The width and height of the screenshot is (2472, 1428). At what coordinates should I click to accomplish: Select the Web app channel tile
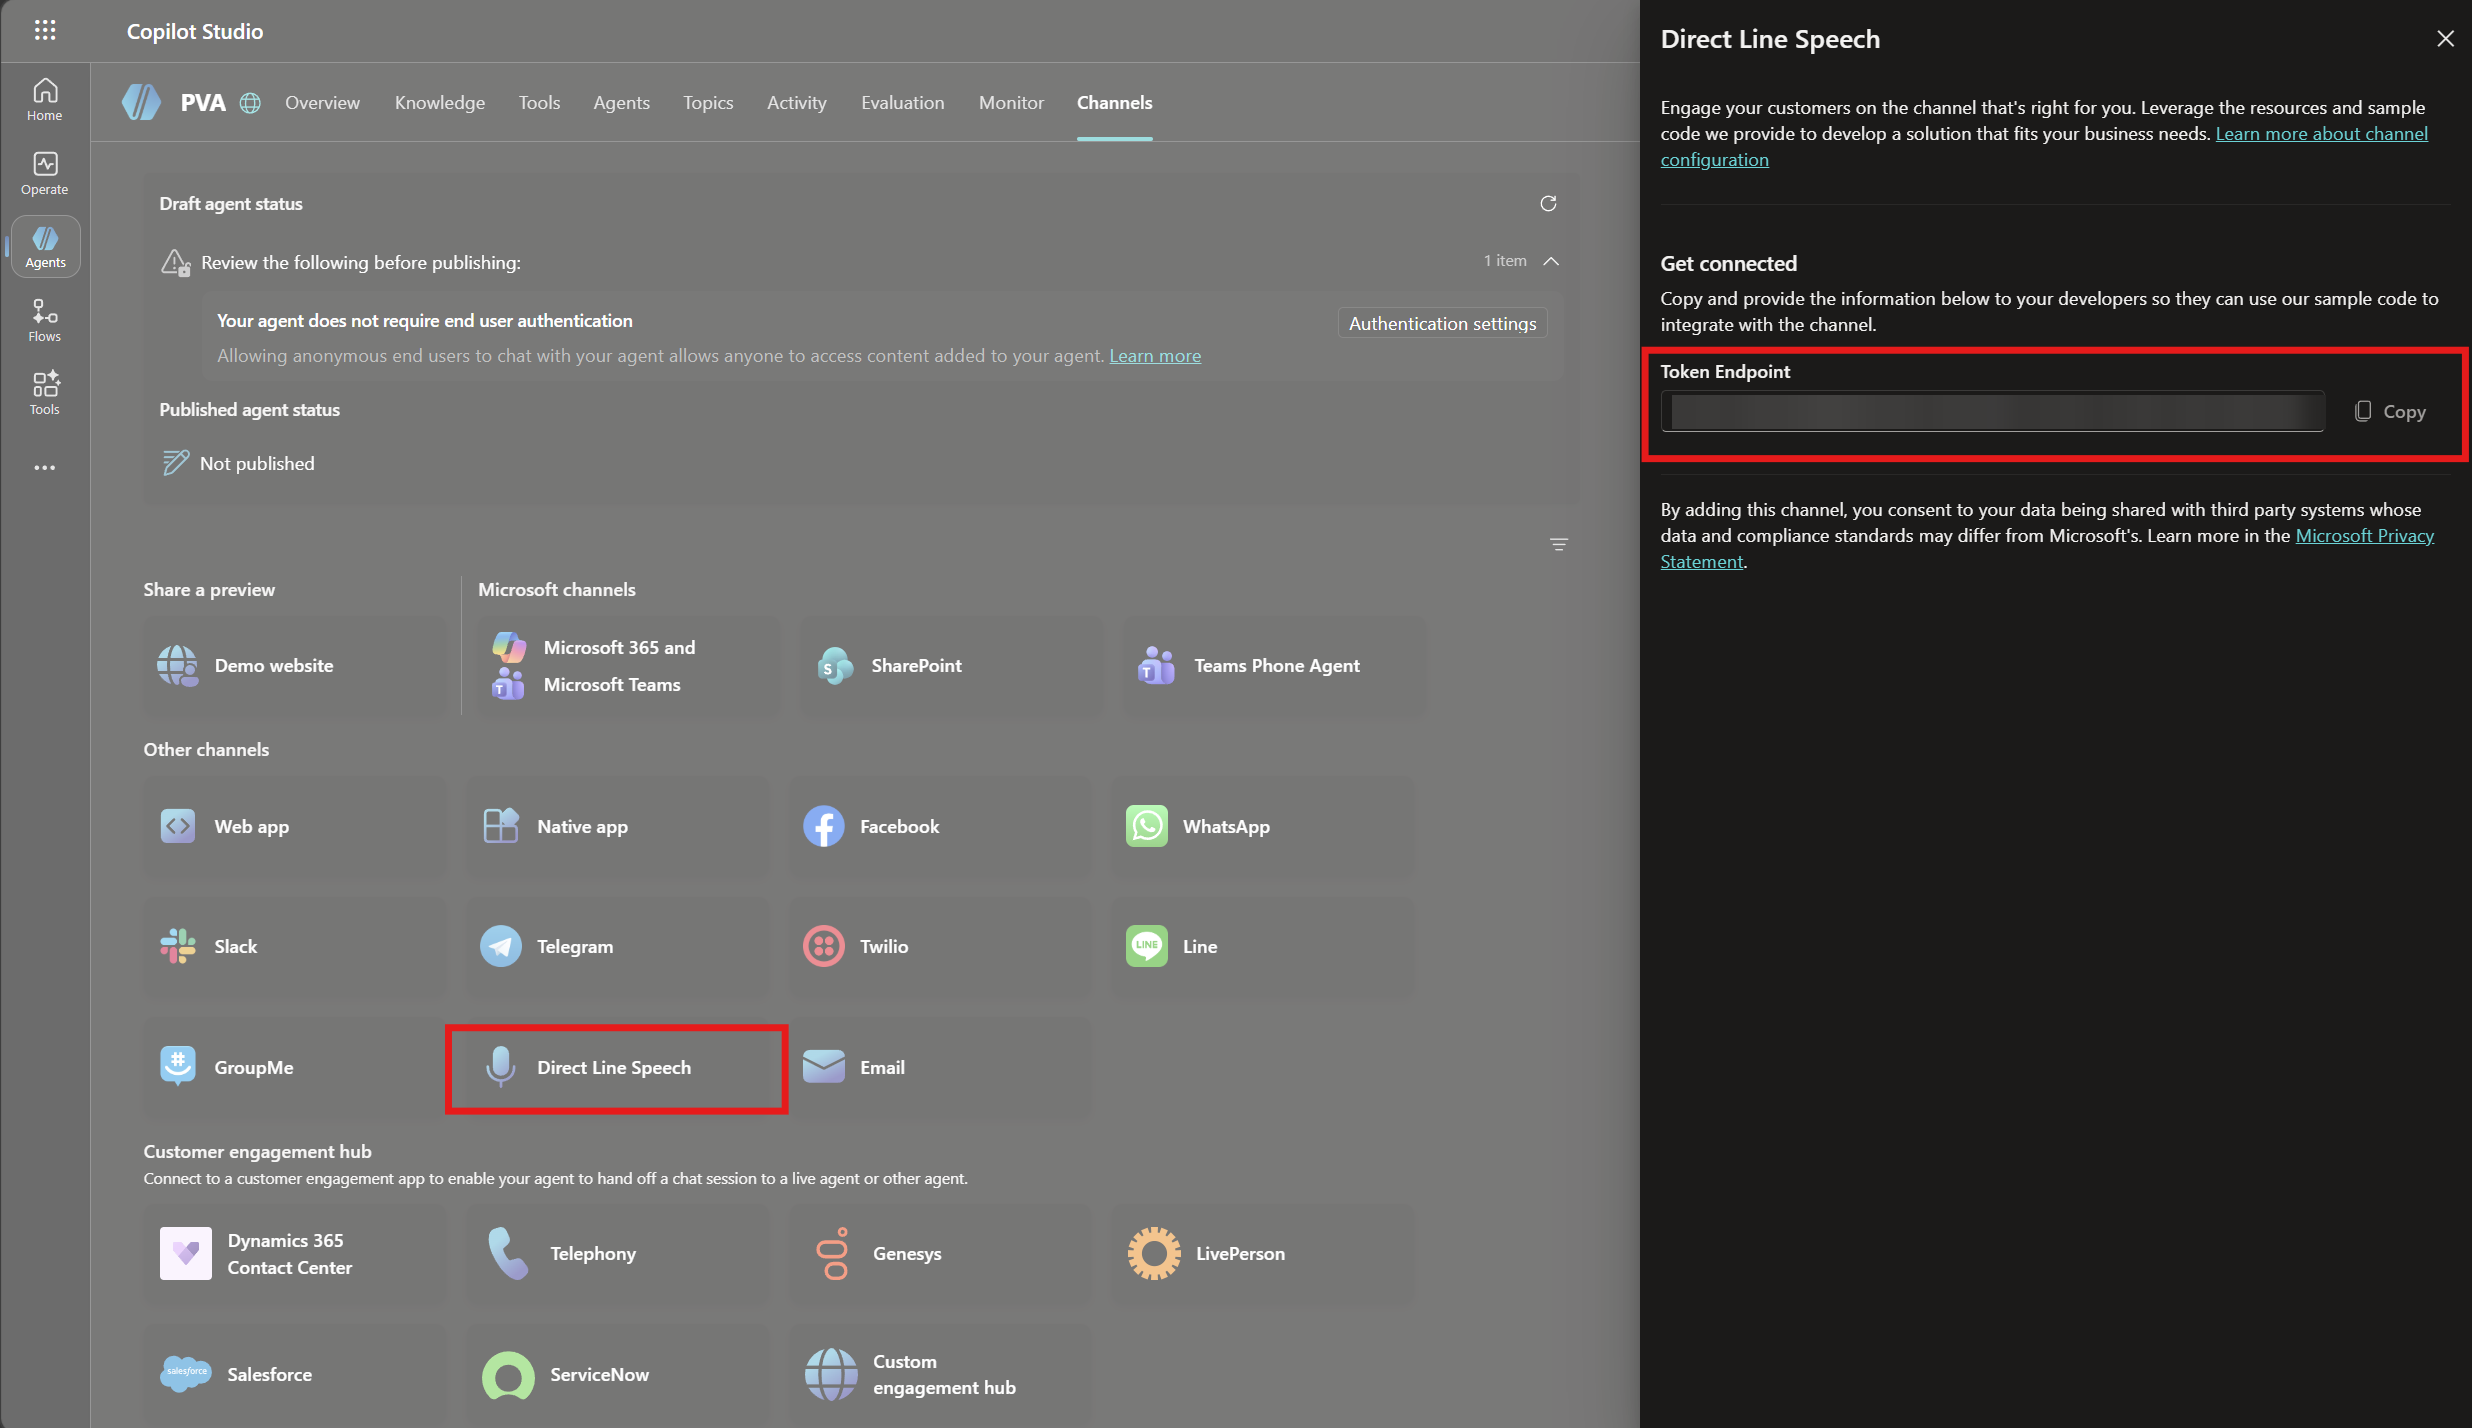[295, 827]
